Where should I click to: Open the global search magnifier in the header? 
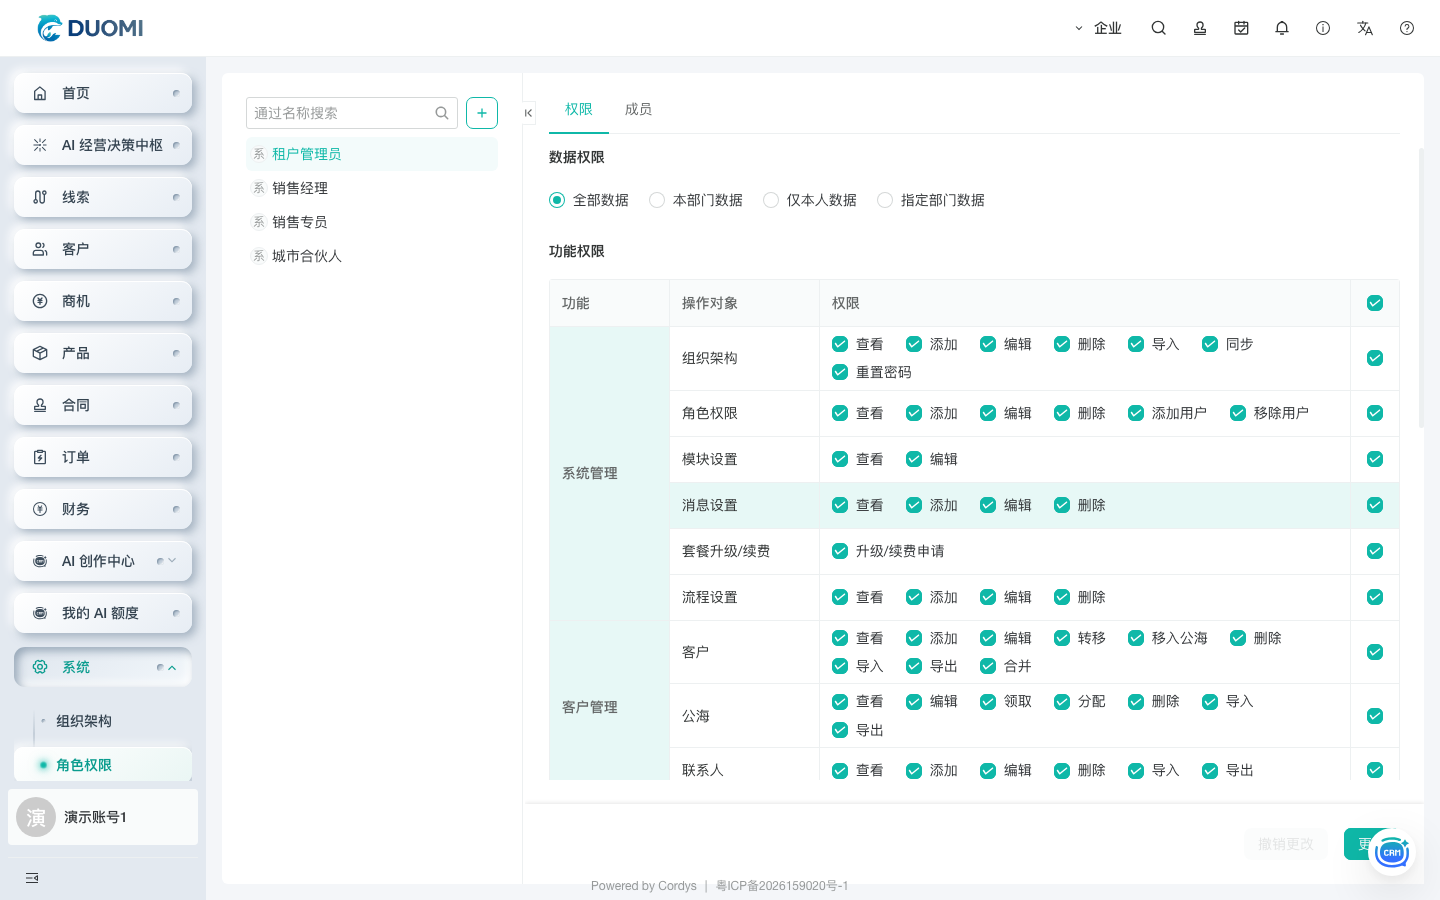pos(1159,28)
